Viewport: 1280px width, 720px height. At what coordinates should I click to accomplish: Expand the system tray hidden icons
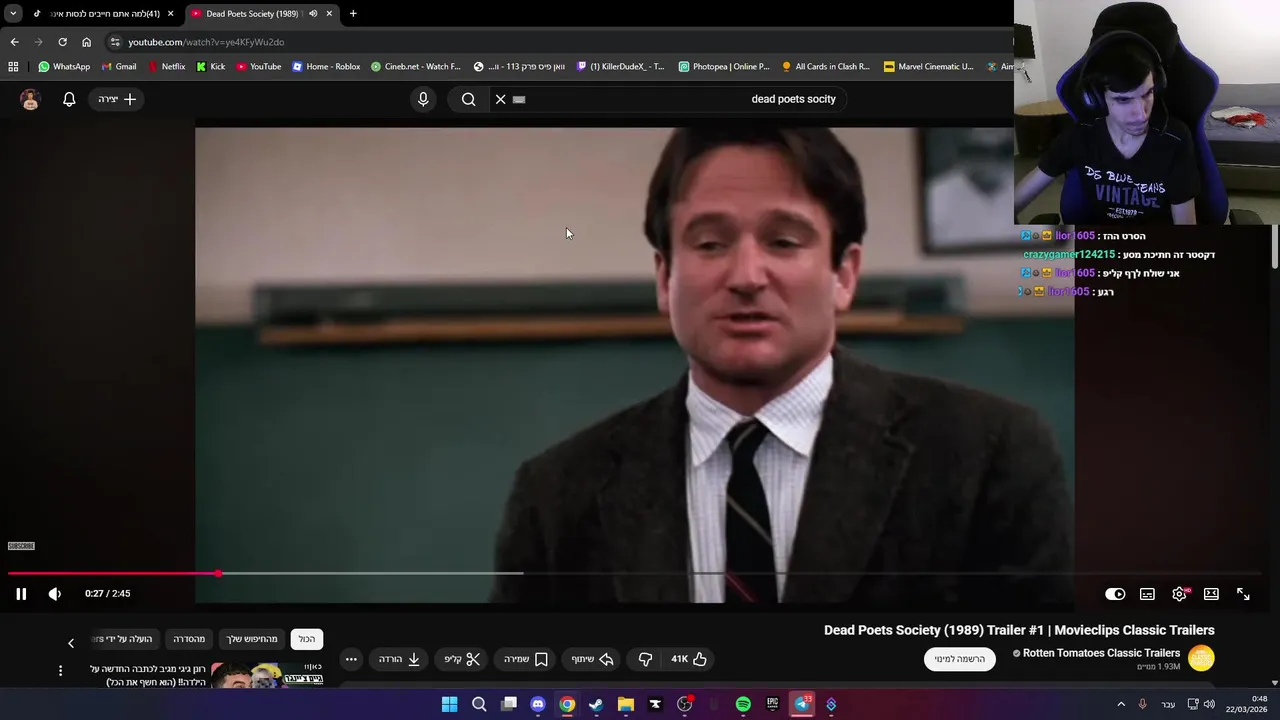coord(1121,704)
